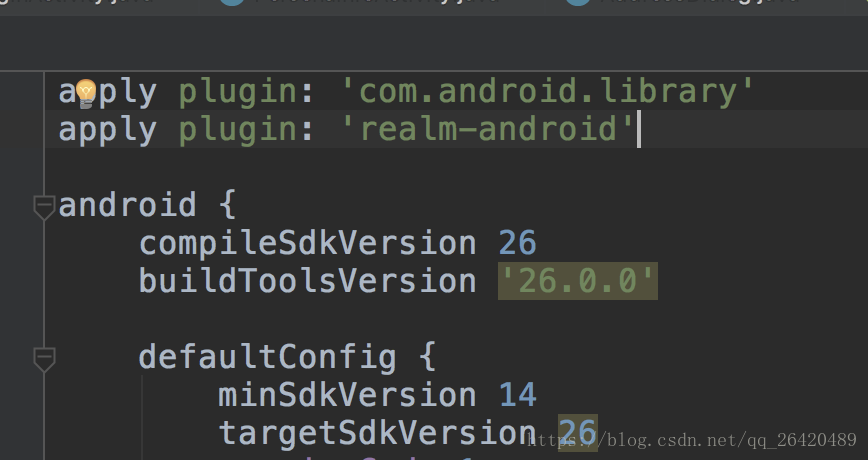Click the defaultConfig keyword
The image size is (868, 460).
268,357
